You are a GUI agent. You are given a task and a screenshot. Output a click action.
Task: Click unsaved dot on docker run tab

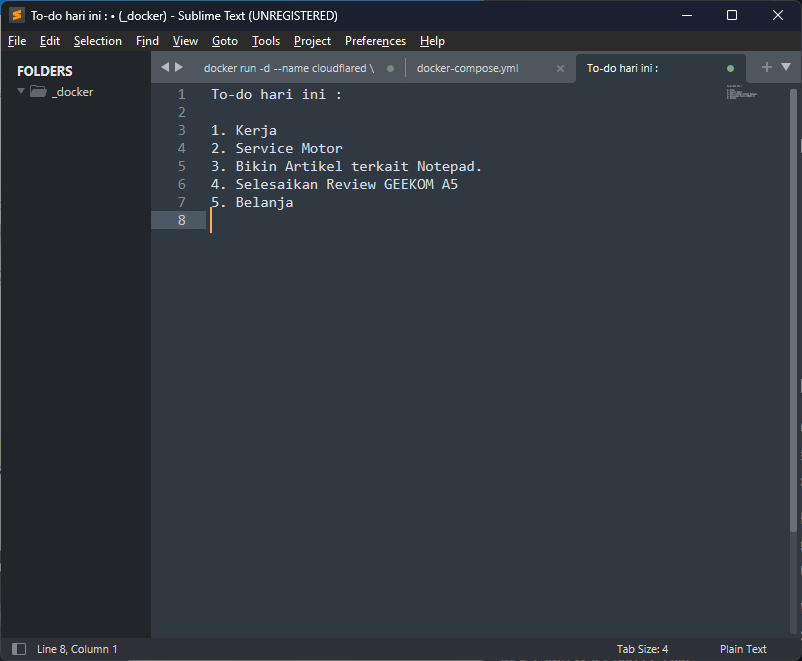coord(390,69)
